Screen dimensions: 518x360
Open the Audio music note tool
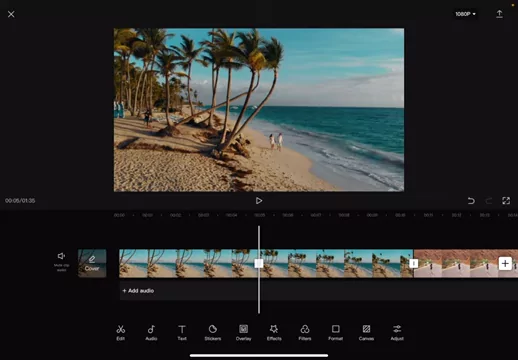point(151,333)
